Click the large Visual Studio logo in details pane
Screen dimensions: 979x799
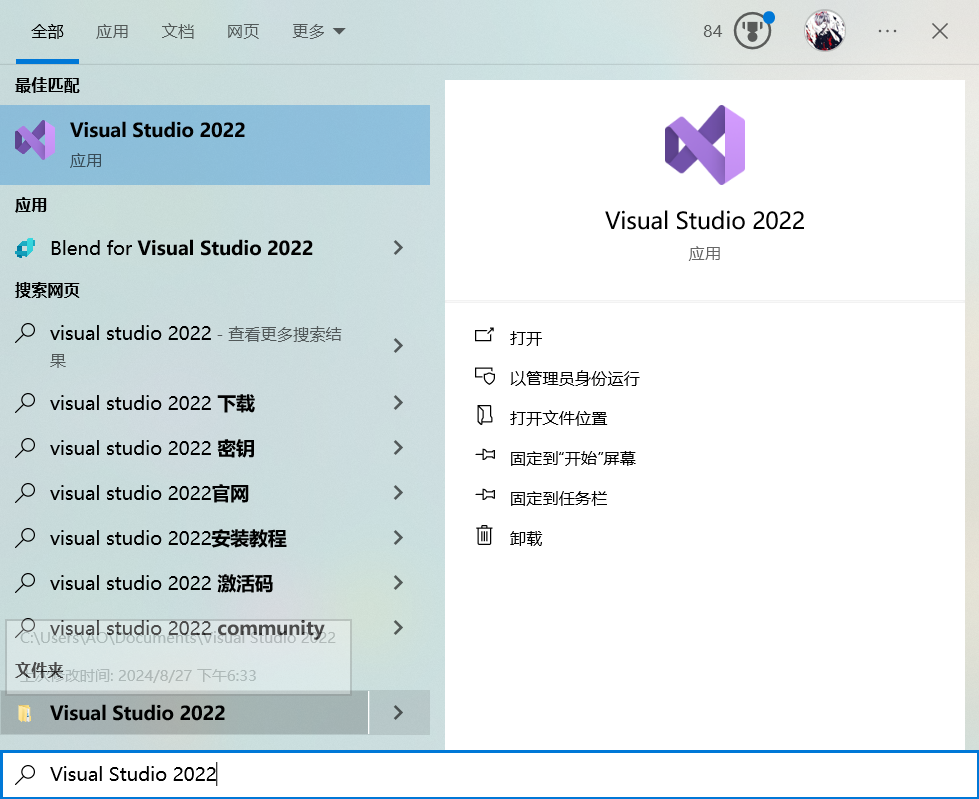click(x=705, y=145)
